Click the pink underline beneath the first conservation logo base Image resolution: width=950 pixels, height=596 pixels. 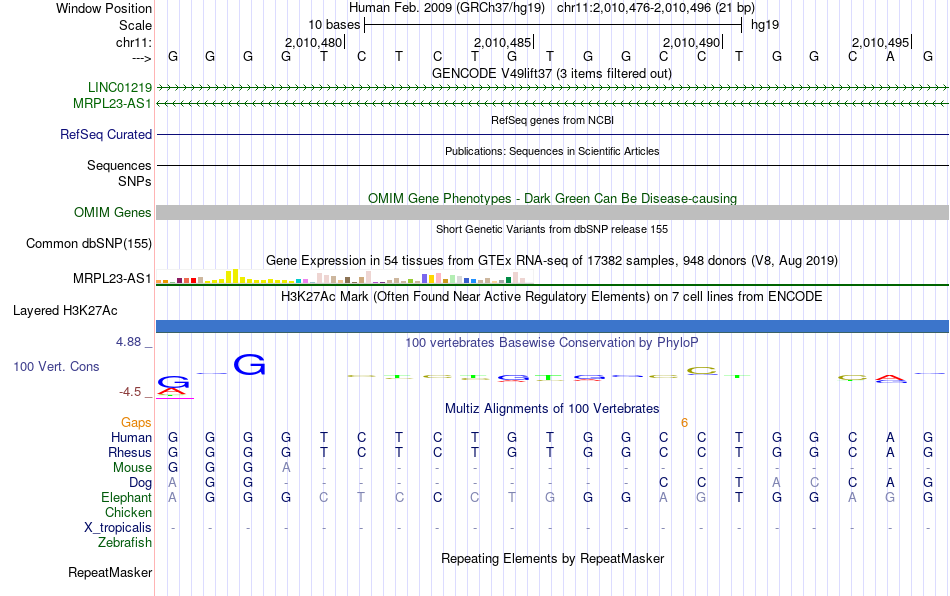click(175, 399)
